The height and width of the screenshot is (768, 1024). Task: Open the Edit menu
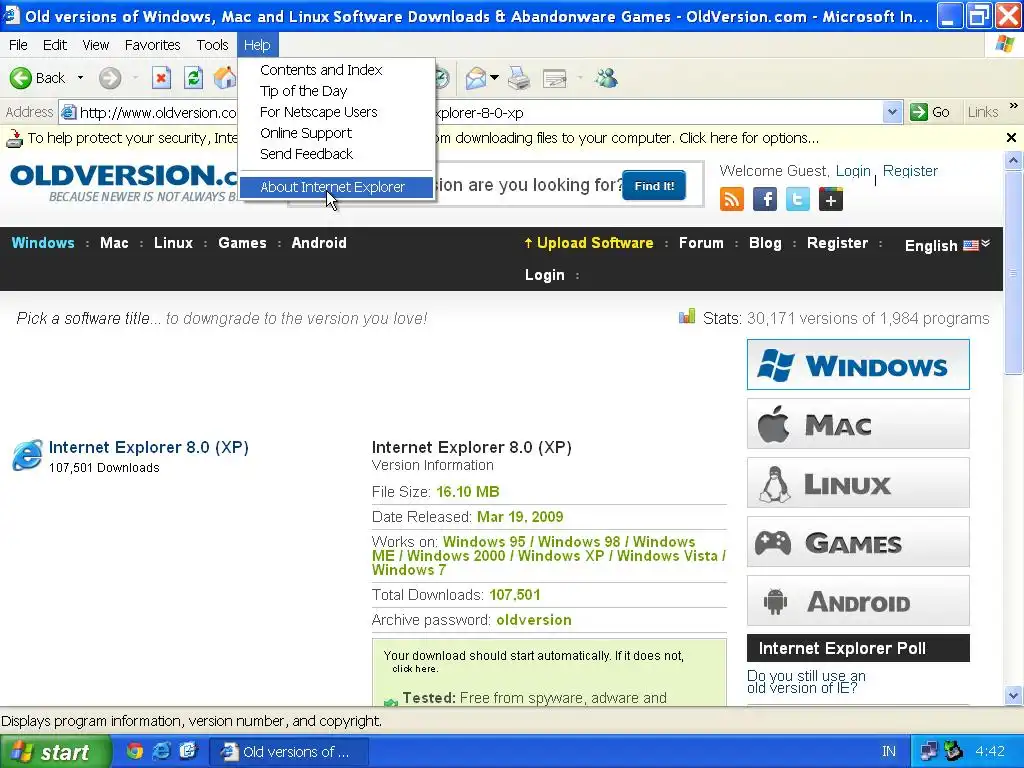tap(55, 45)
